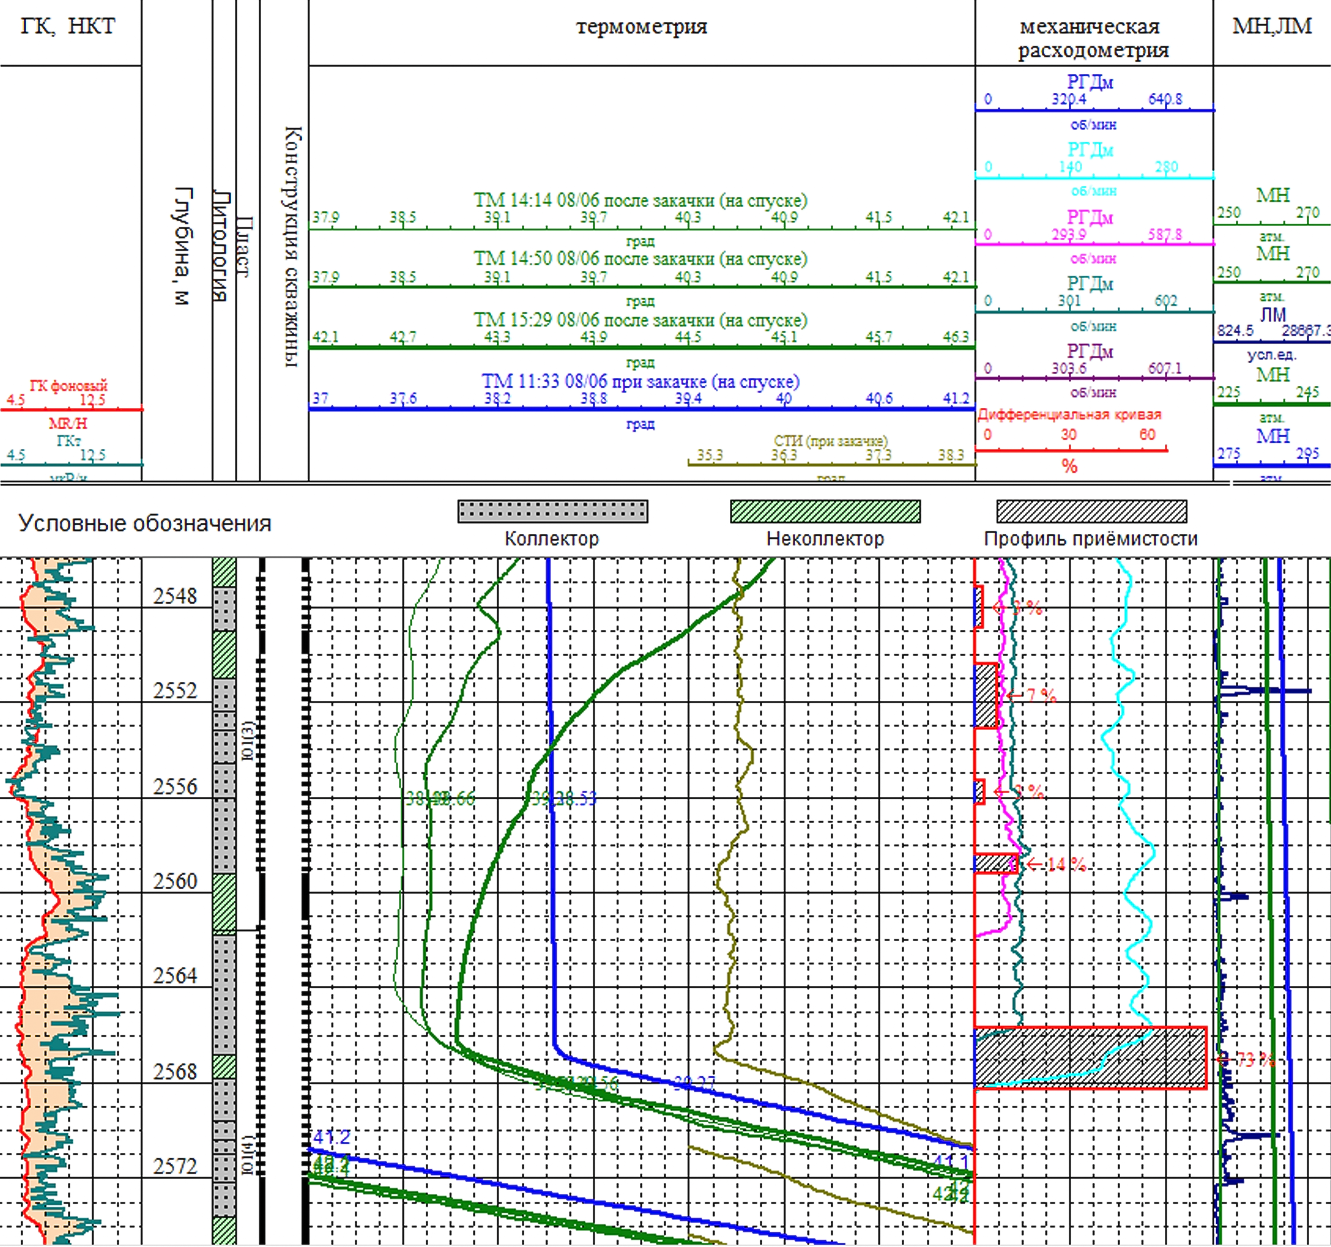Select depth label 2572

175,1166
